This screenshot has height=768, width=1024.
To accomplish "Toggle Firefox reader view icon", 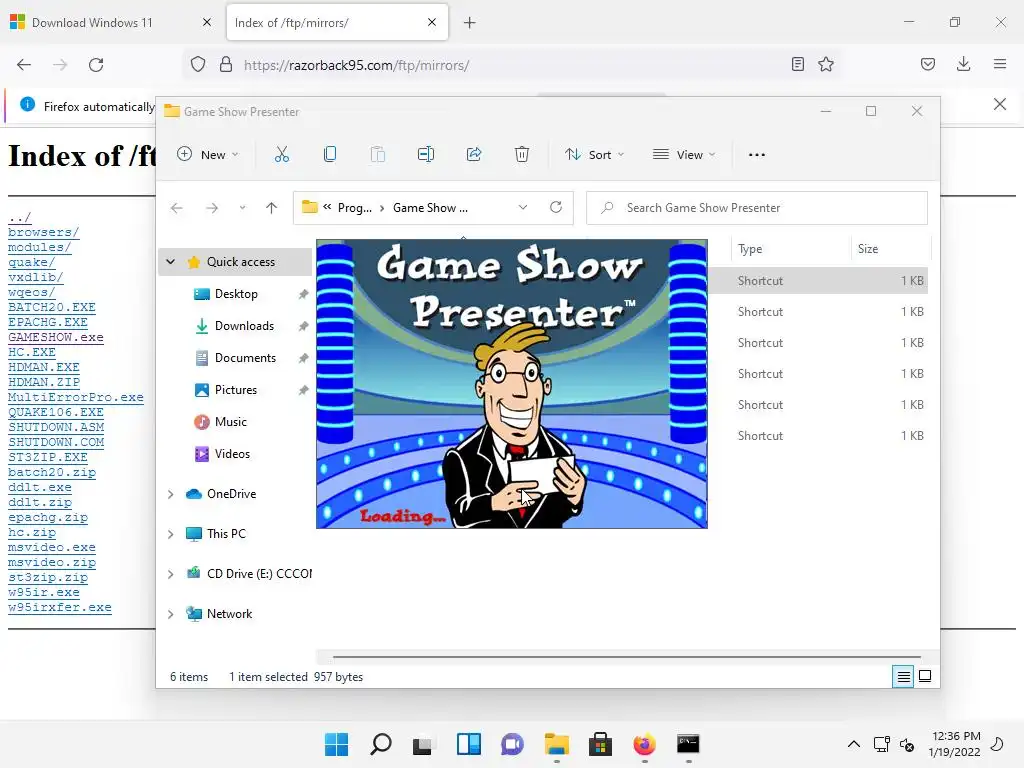I will click(x=797, y=64).
